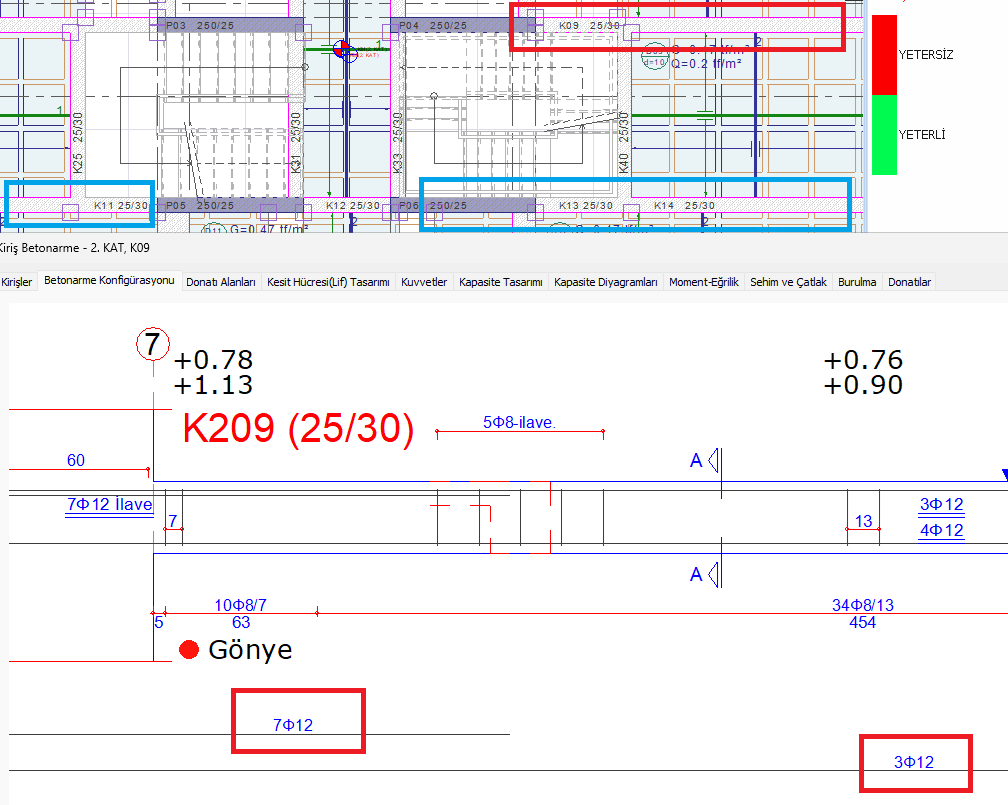The image size is (1008, 805).
Task: Select the Burulma tab
Action: coord(857,282)
